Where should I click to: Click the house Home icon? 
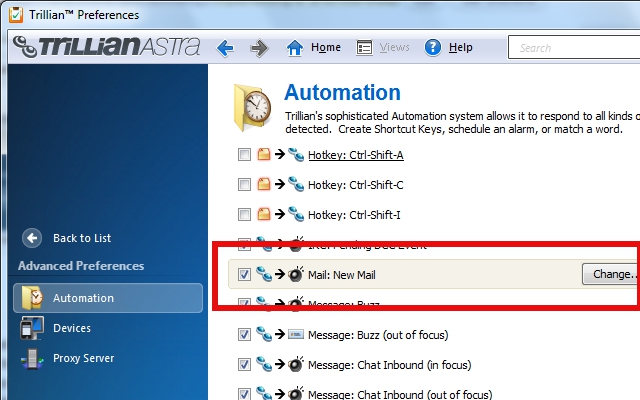tap(295, 48)
